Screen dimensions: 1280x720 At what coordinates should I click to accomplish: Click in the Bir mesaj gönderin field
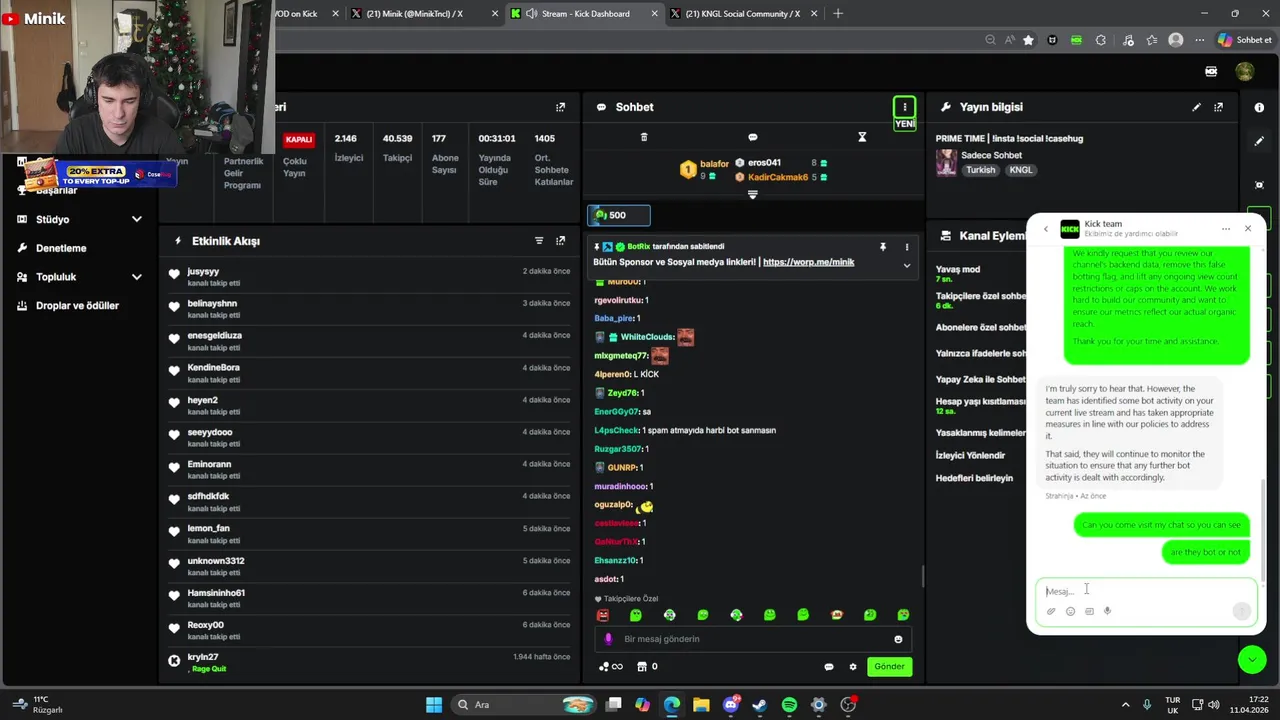[752, 639]
